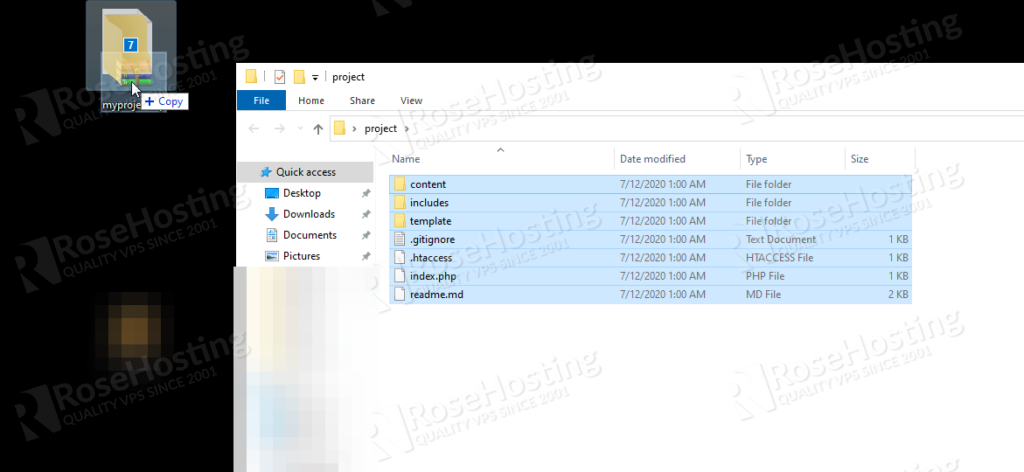Click the New folder icon in quick access toolbar
Image resolution: width=1024 pixels, height=472 pixels.
coord(299,77)
